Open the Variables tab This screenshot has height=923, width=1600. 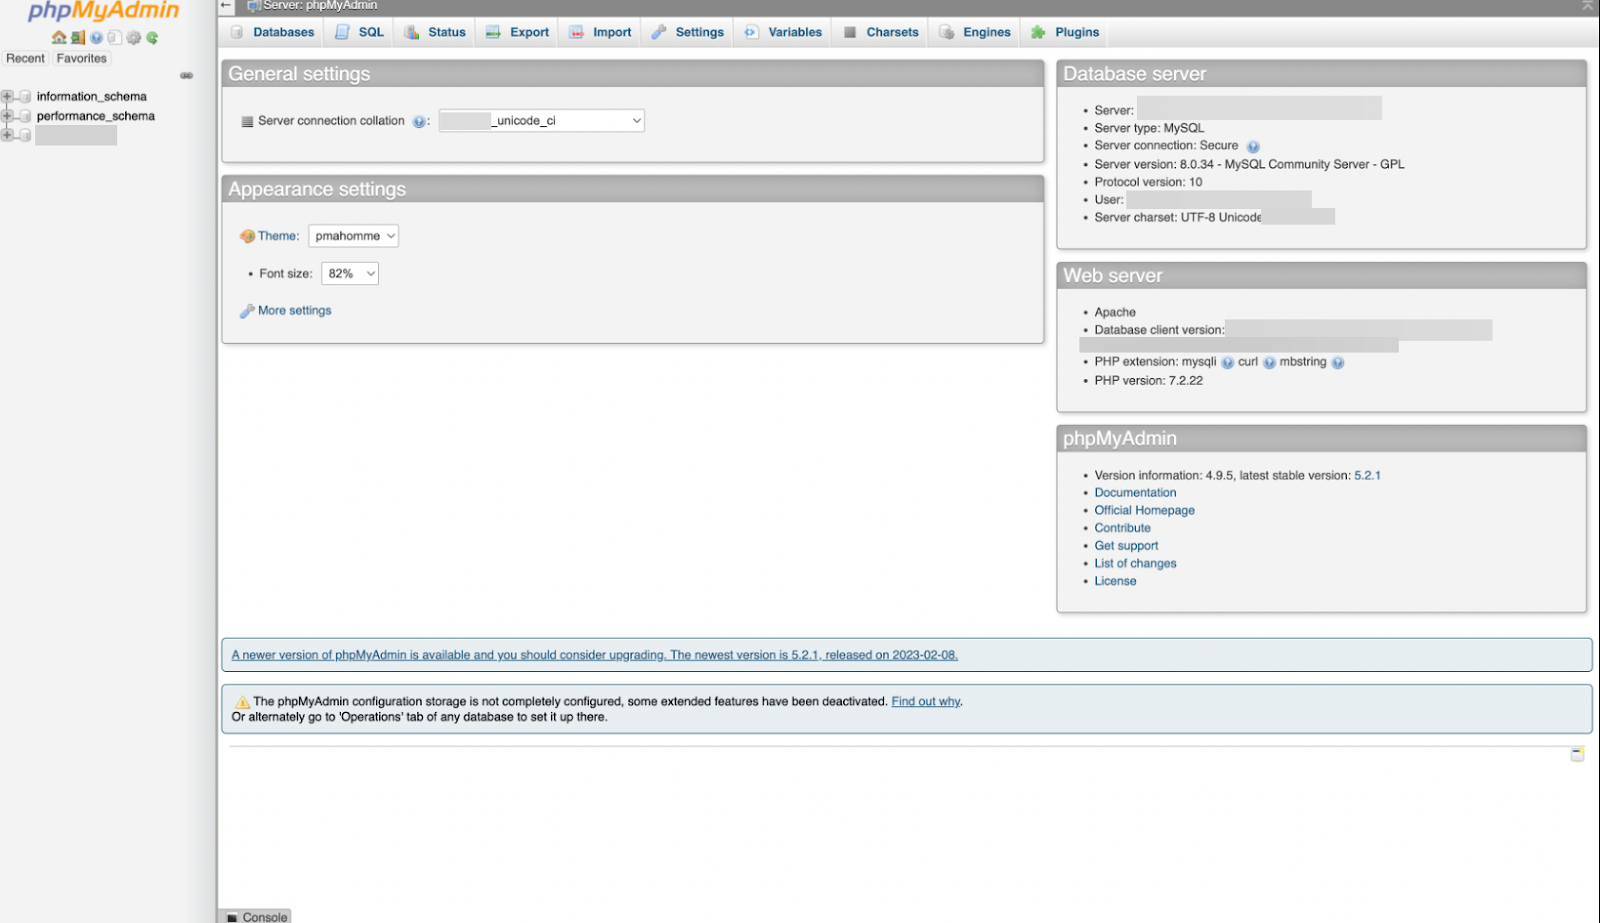point(782,32)
